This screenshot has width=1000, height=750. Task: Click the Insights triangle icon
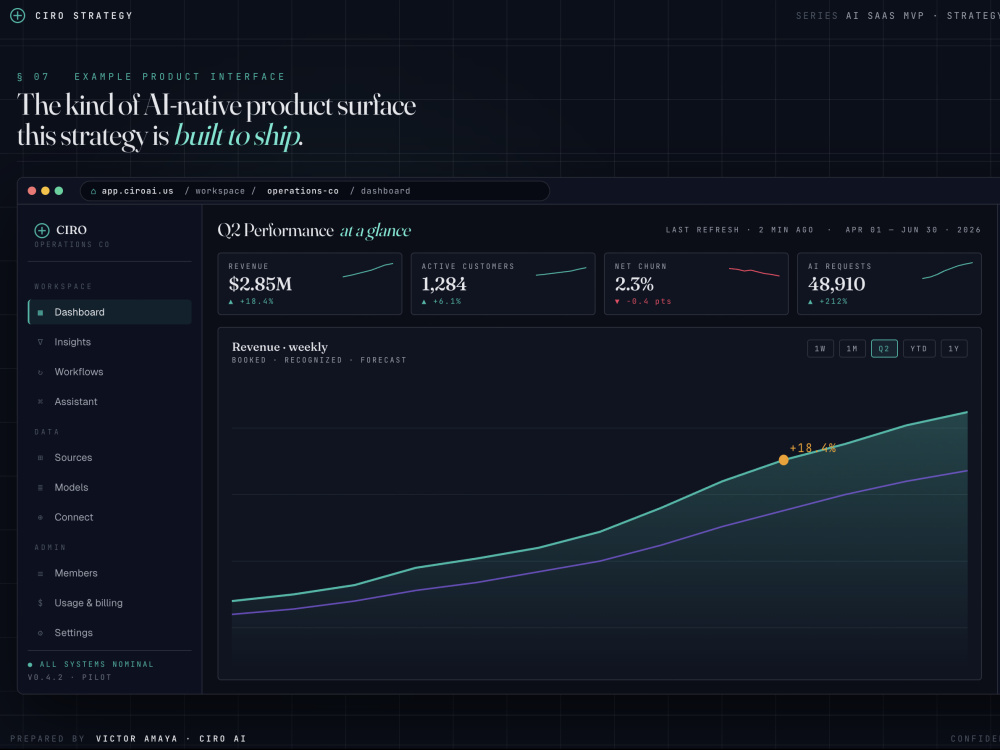click(x=40, y=342)
